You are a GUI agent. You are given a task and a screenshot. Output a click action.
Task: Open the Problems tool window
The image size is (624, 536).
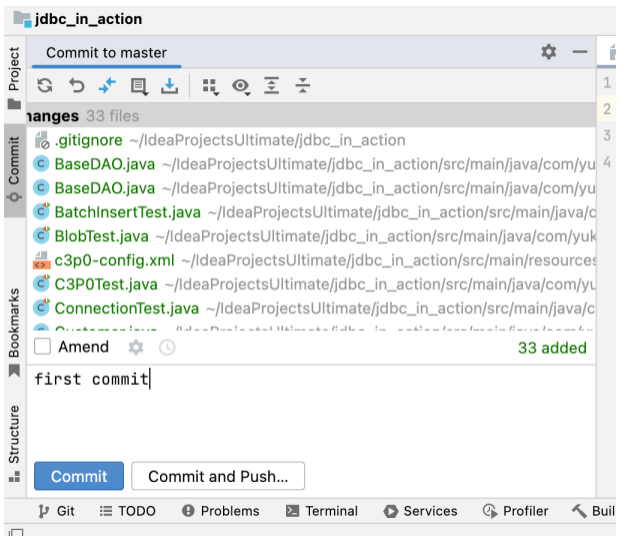click(x=220, y=511)
